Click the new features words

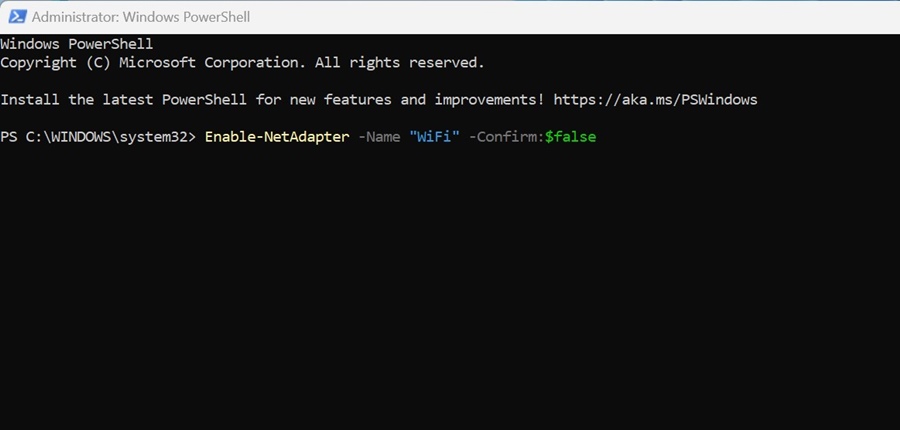click(x=340, y=100)
